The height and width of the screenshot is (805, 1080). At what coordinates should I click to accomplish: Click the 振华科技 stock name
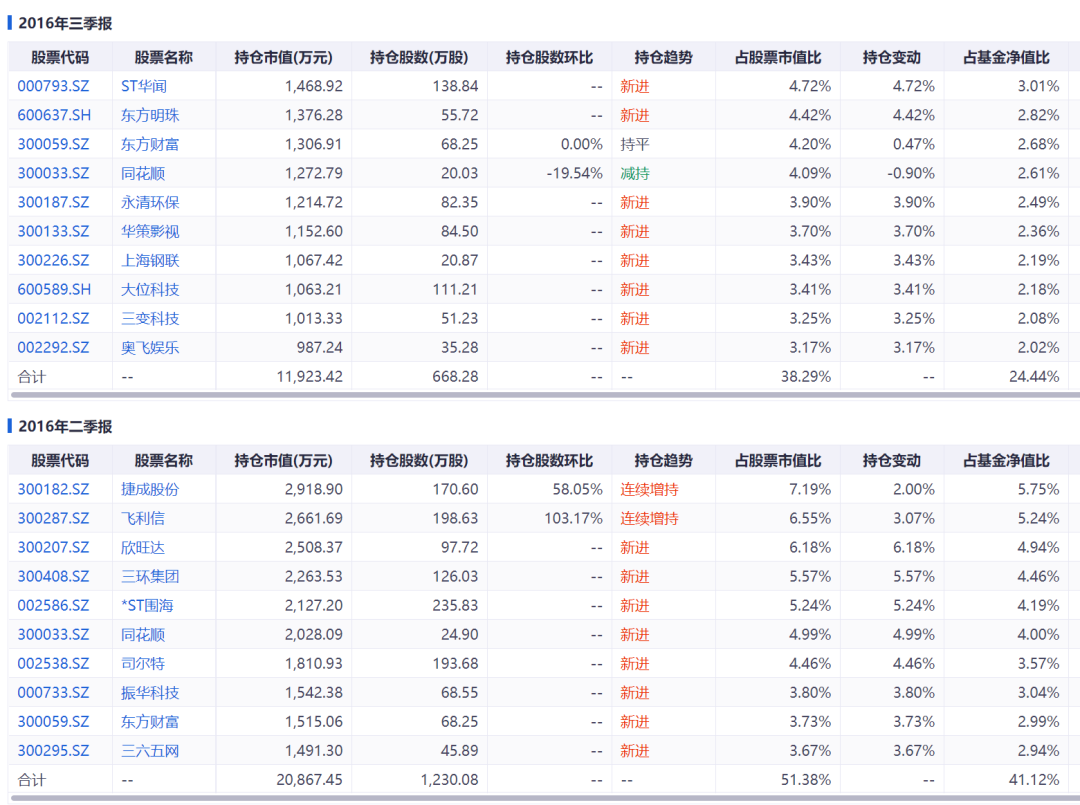pyautogui.click(x=150, y=692)
